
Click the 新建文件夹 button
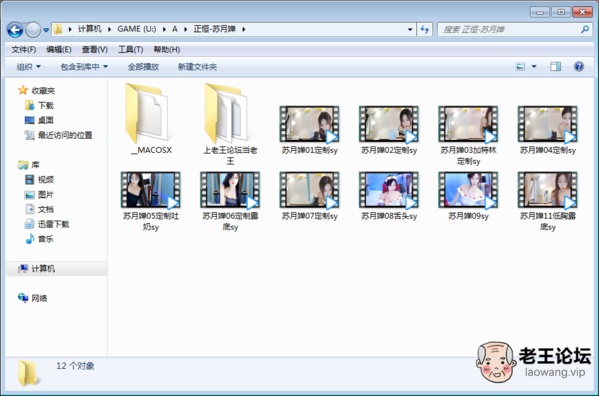(197, 67)
